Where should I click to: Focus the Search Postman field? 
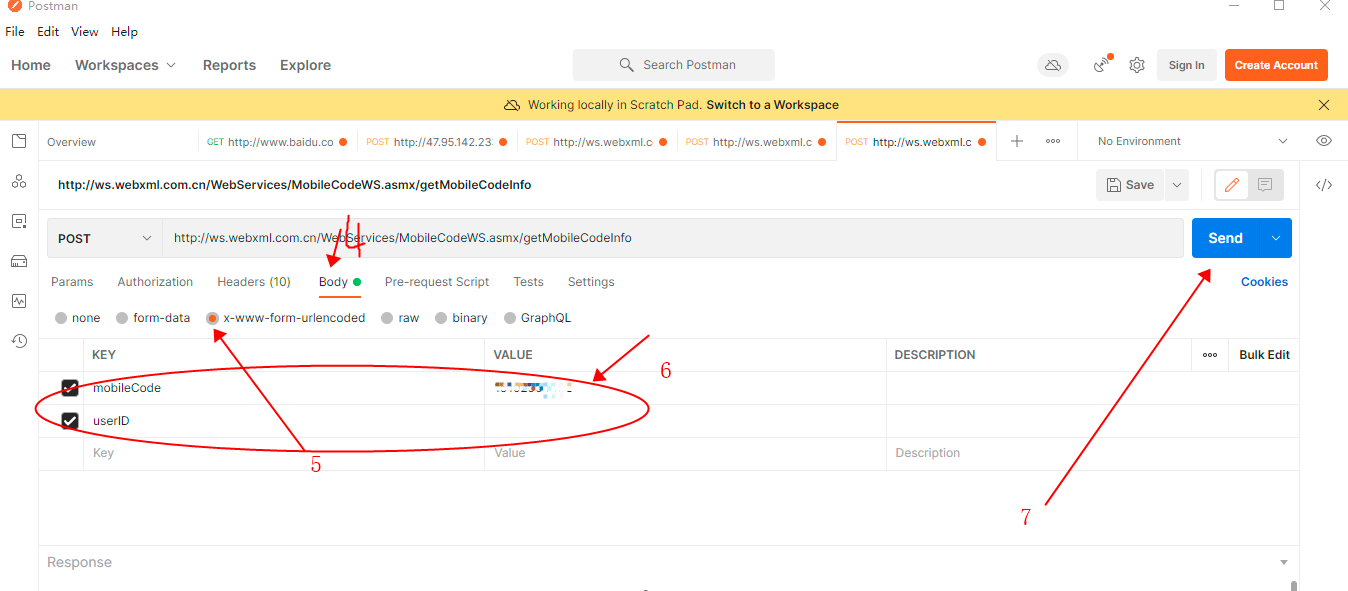[674, 65]
